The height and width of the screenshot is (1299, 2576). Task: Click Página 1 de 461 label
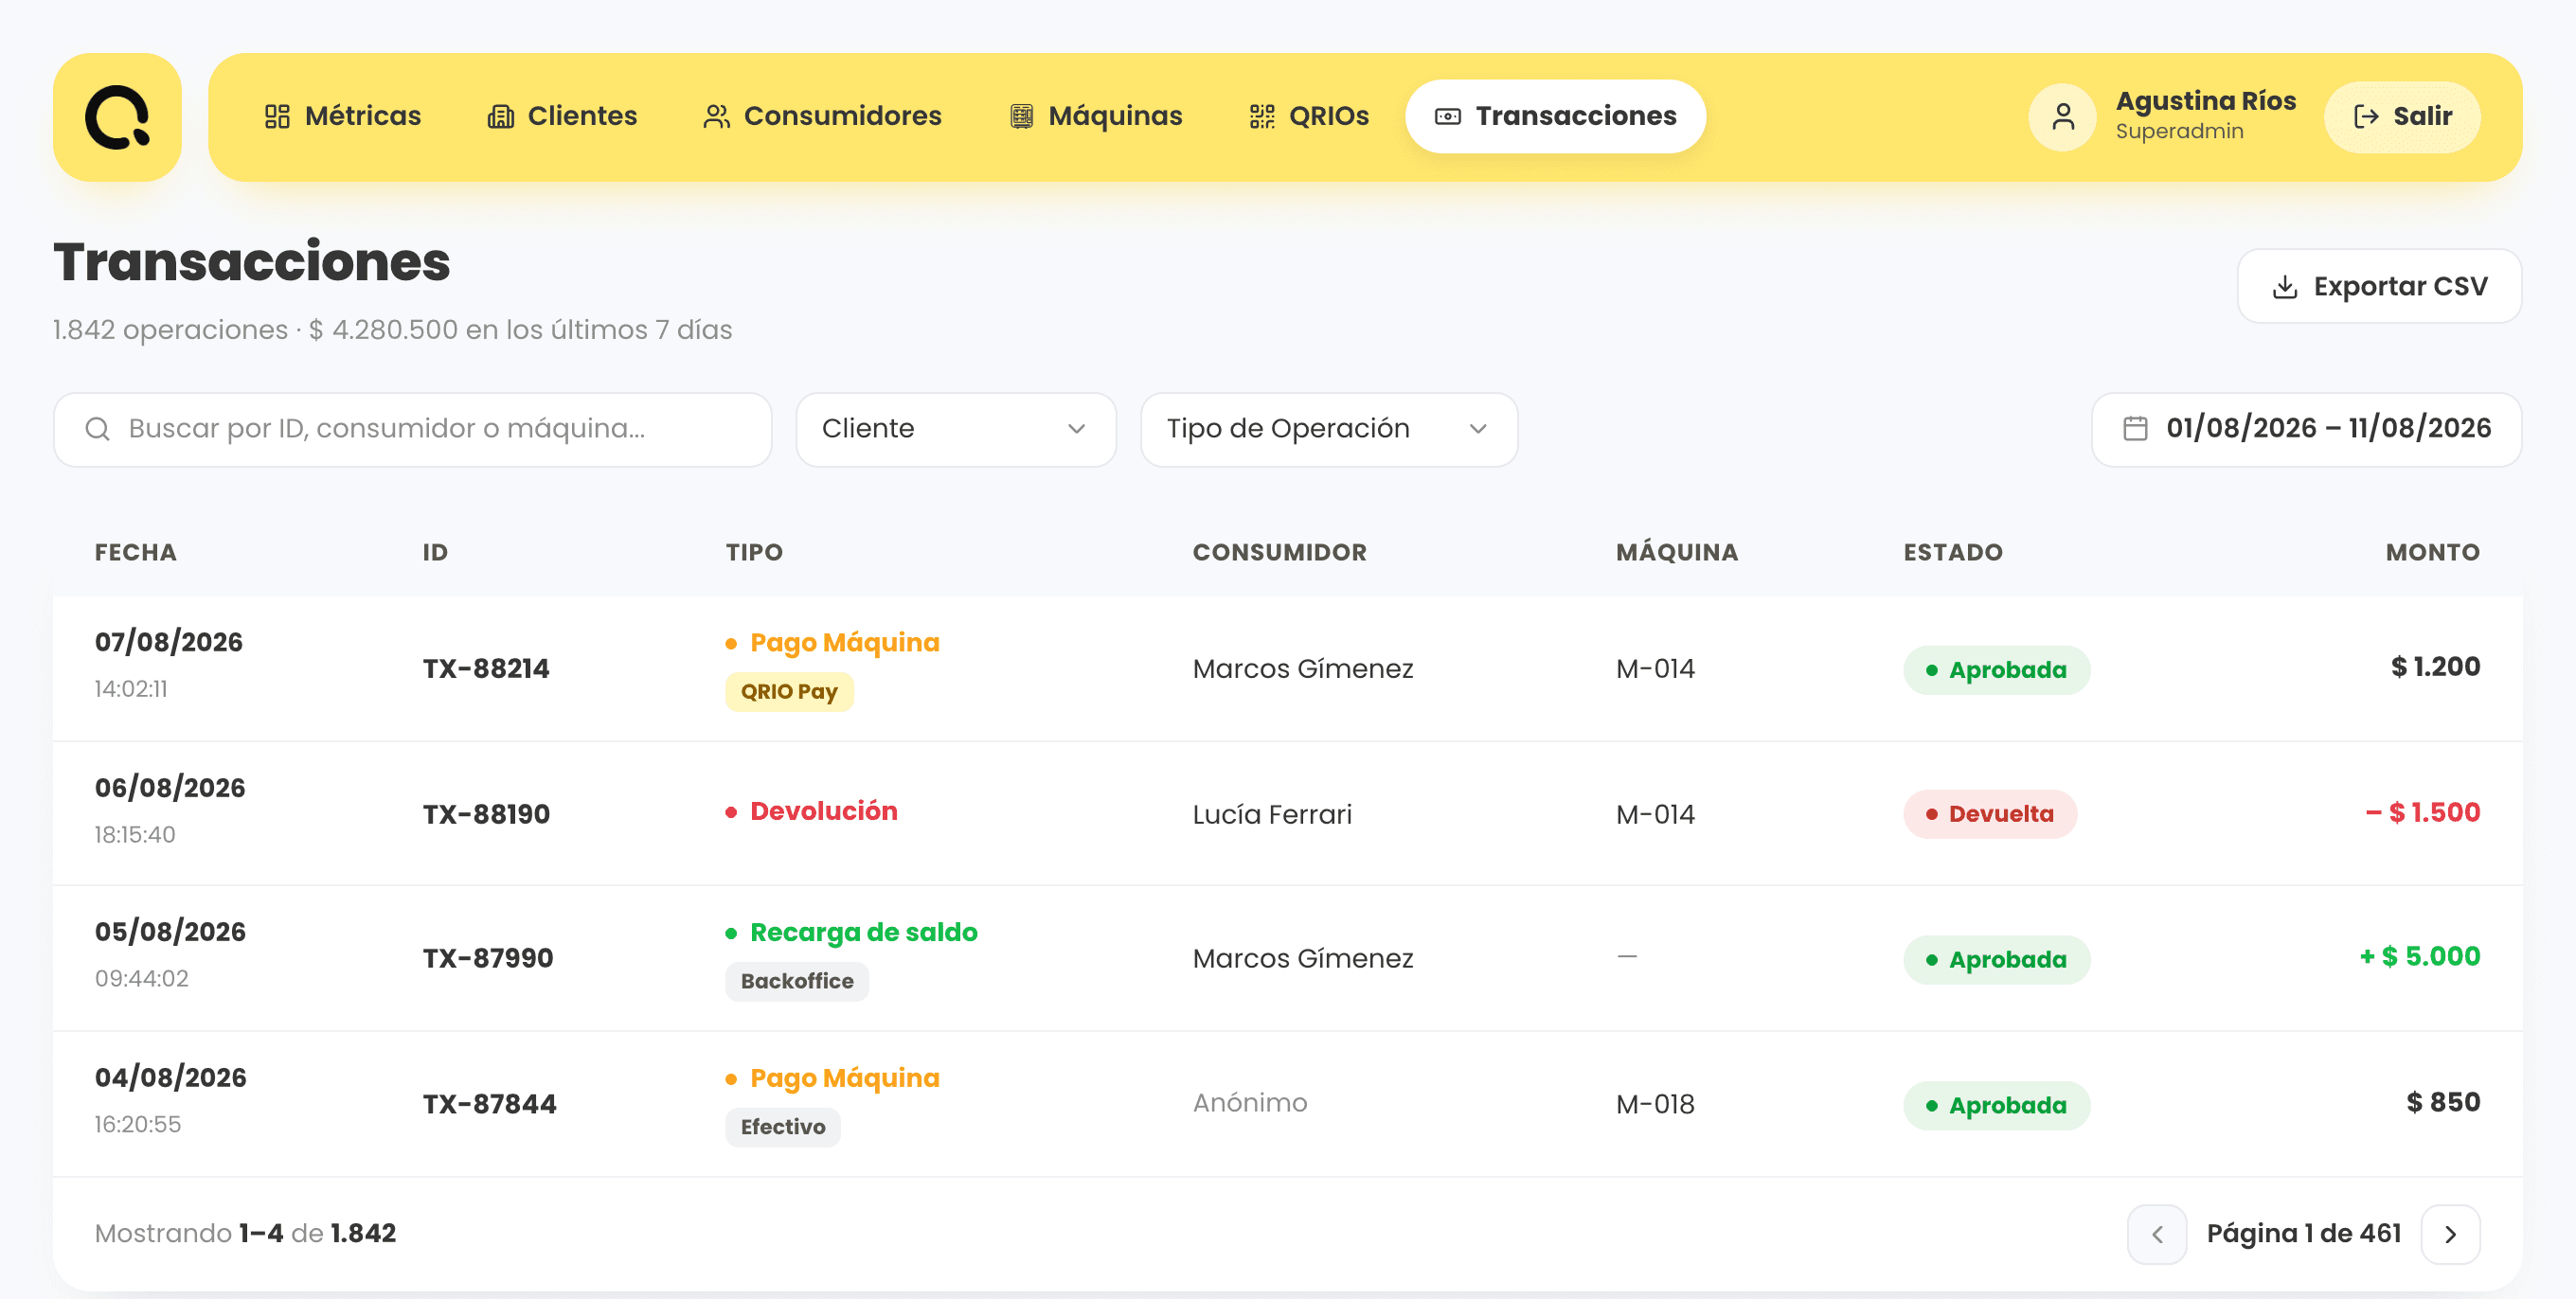[x=2303, y=1234]
